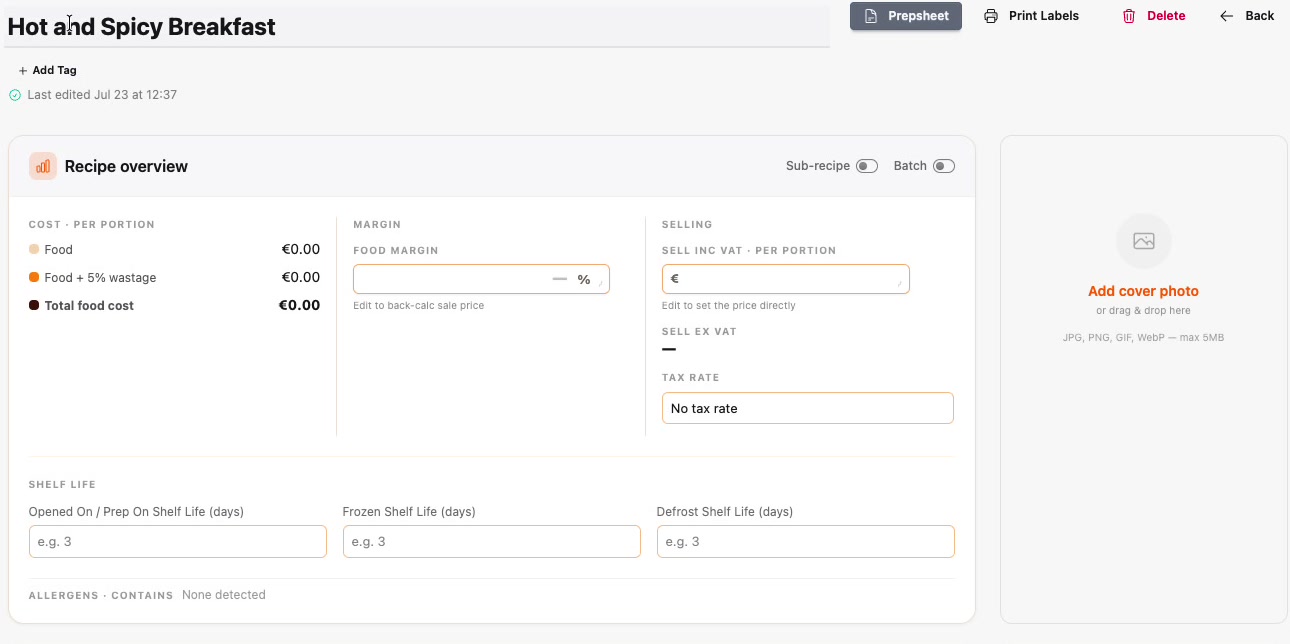Screen dimensions: 1290x644
Task: Click the Frozen Shelf Life days field
Action: pyautogui.click(x=492, y=541)
